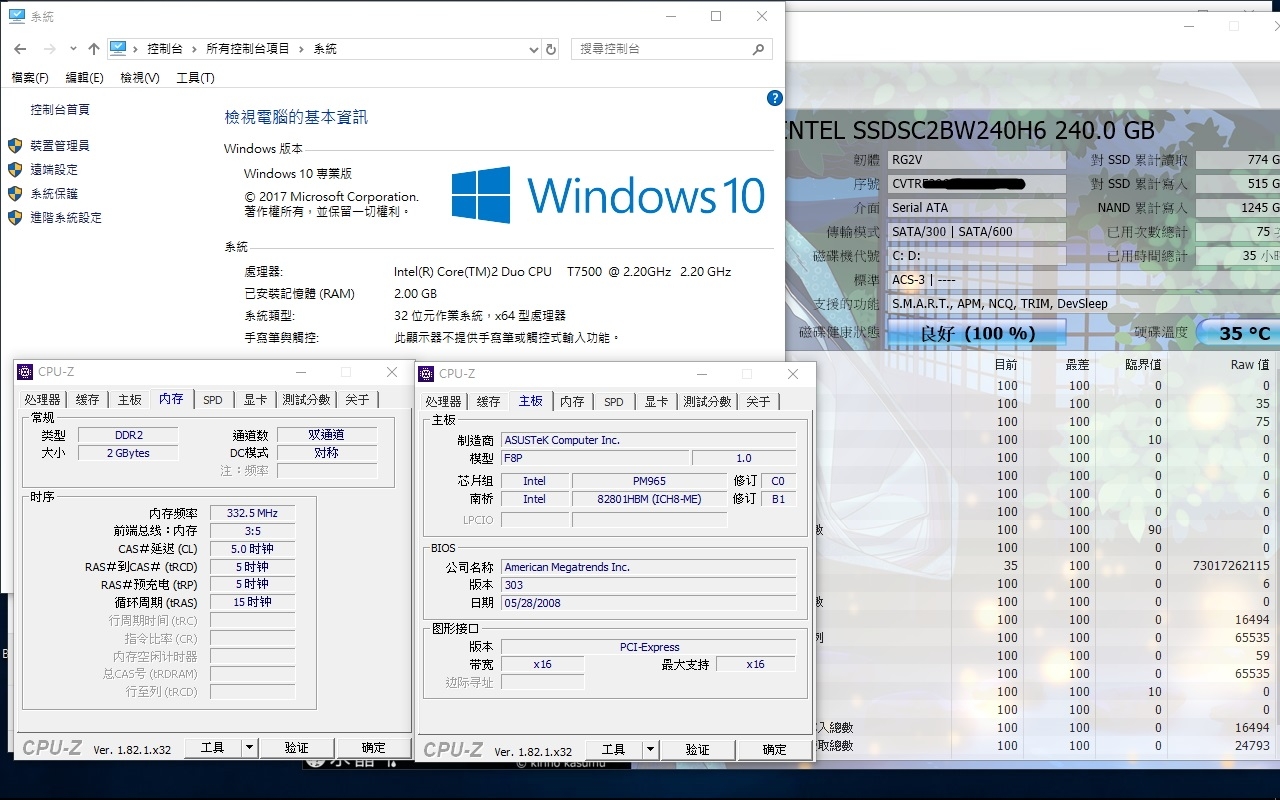Switch to 显卡 tab in left CPU-Z
The width and height of the screenshot is (1280, 800).
pos(256,399)
